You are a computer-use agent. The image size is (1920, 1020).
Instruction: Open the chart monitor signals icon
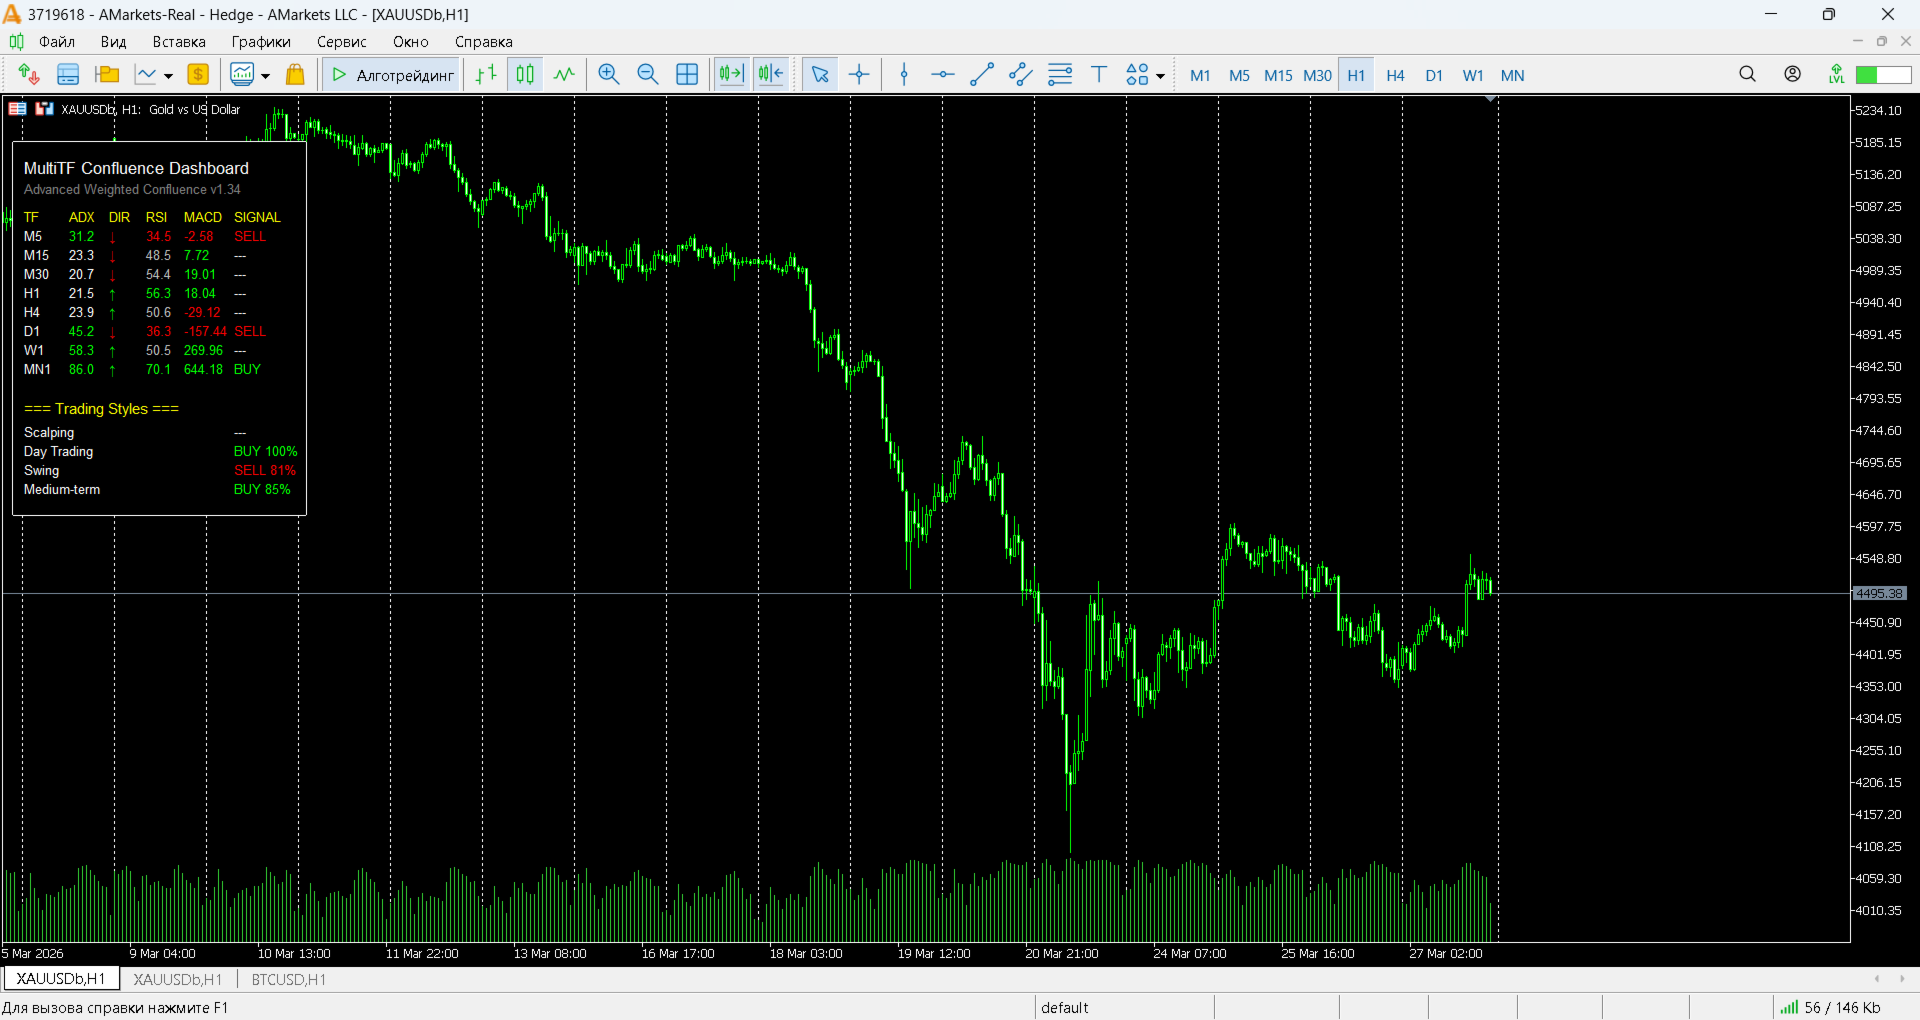pos(242,75)
